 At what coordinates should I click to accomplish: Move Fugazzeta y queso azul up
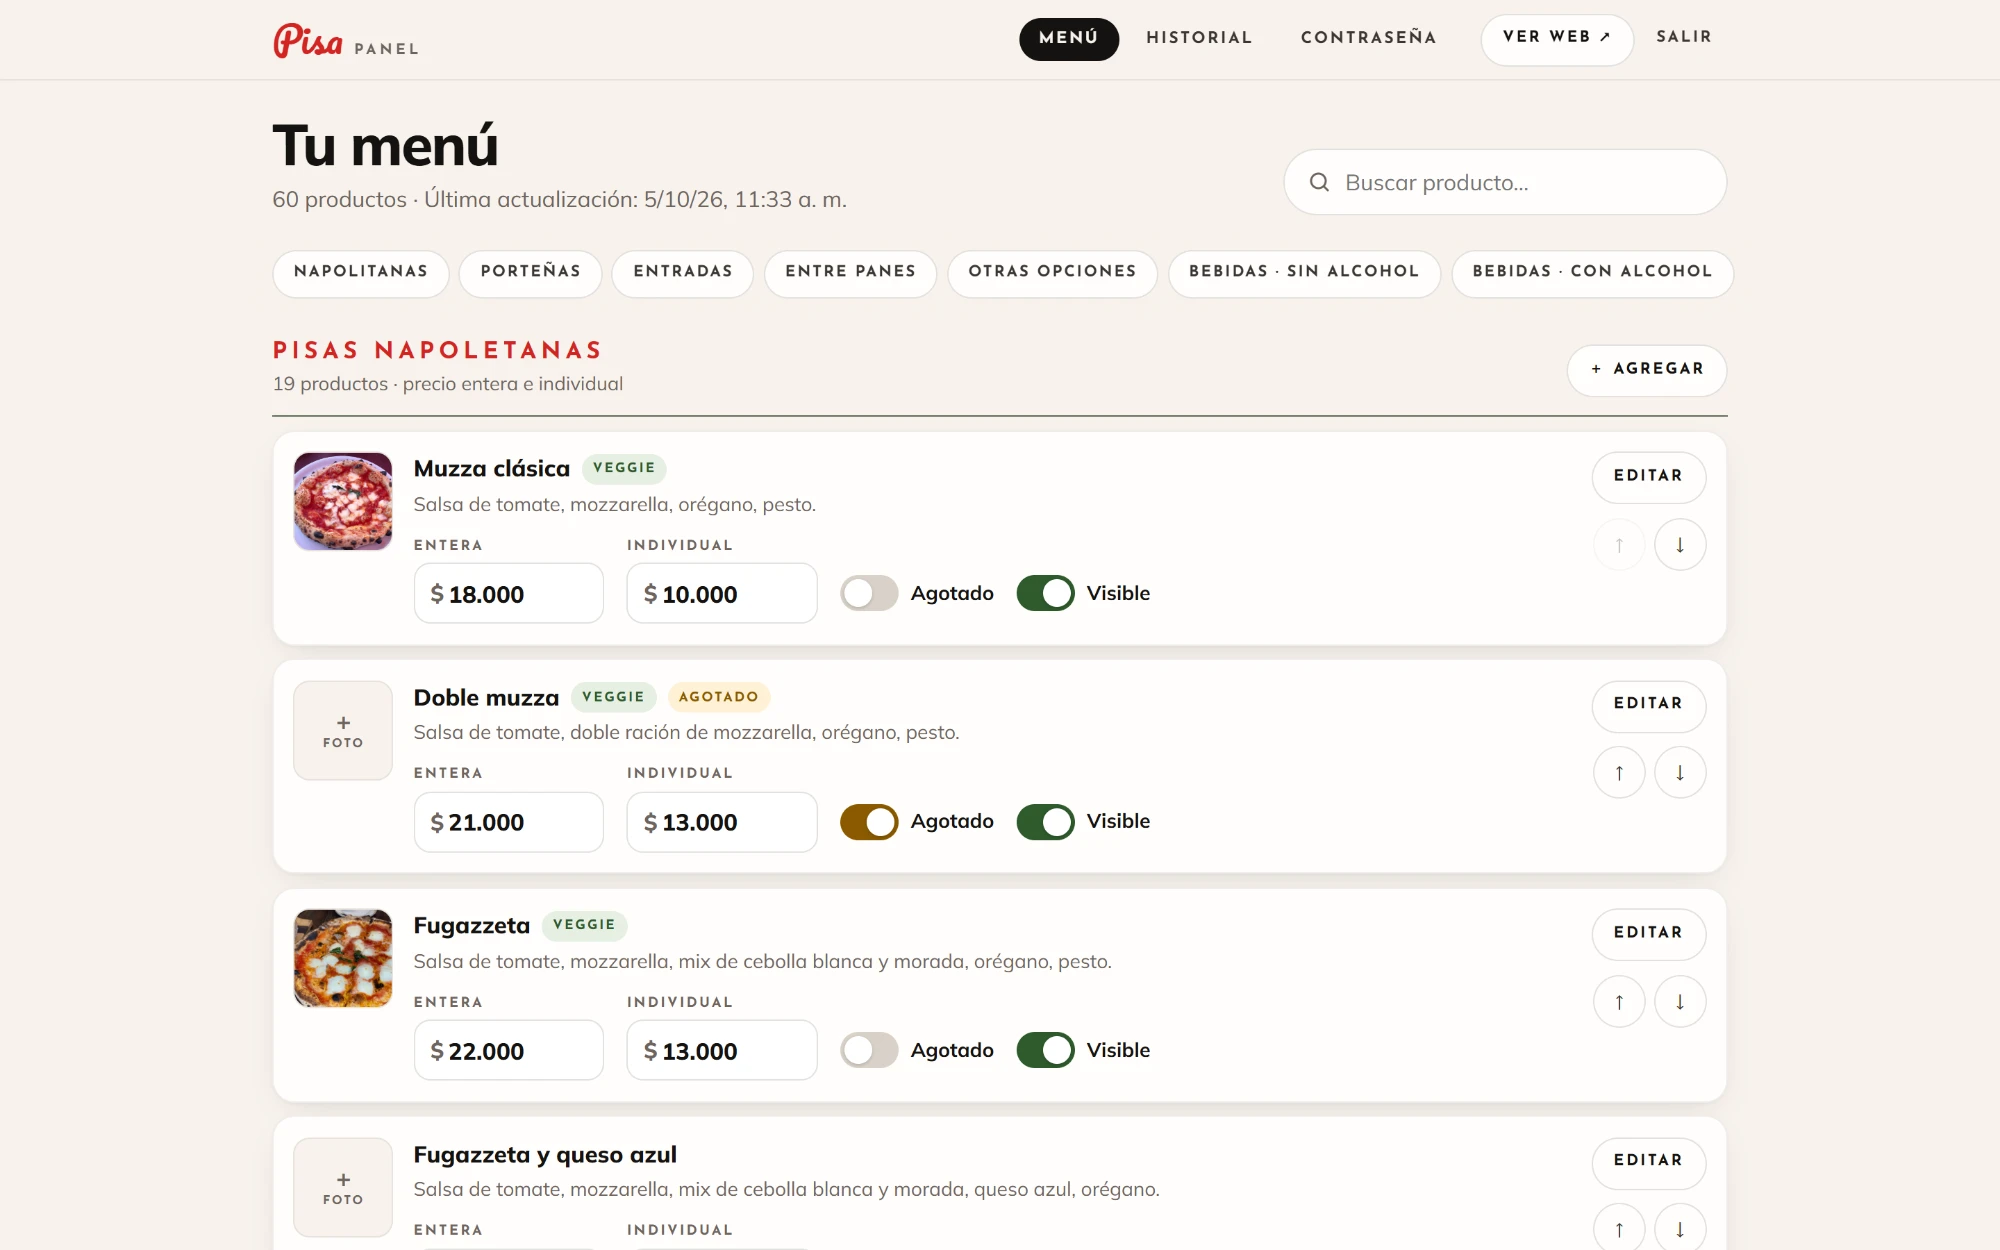coord(1619,1229)
